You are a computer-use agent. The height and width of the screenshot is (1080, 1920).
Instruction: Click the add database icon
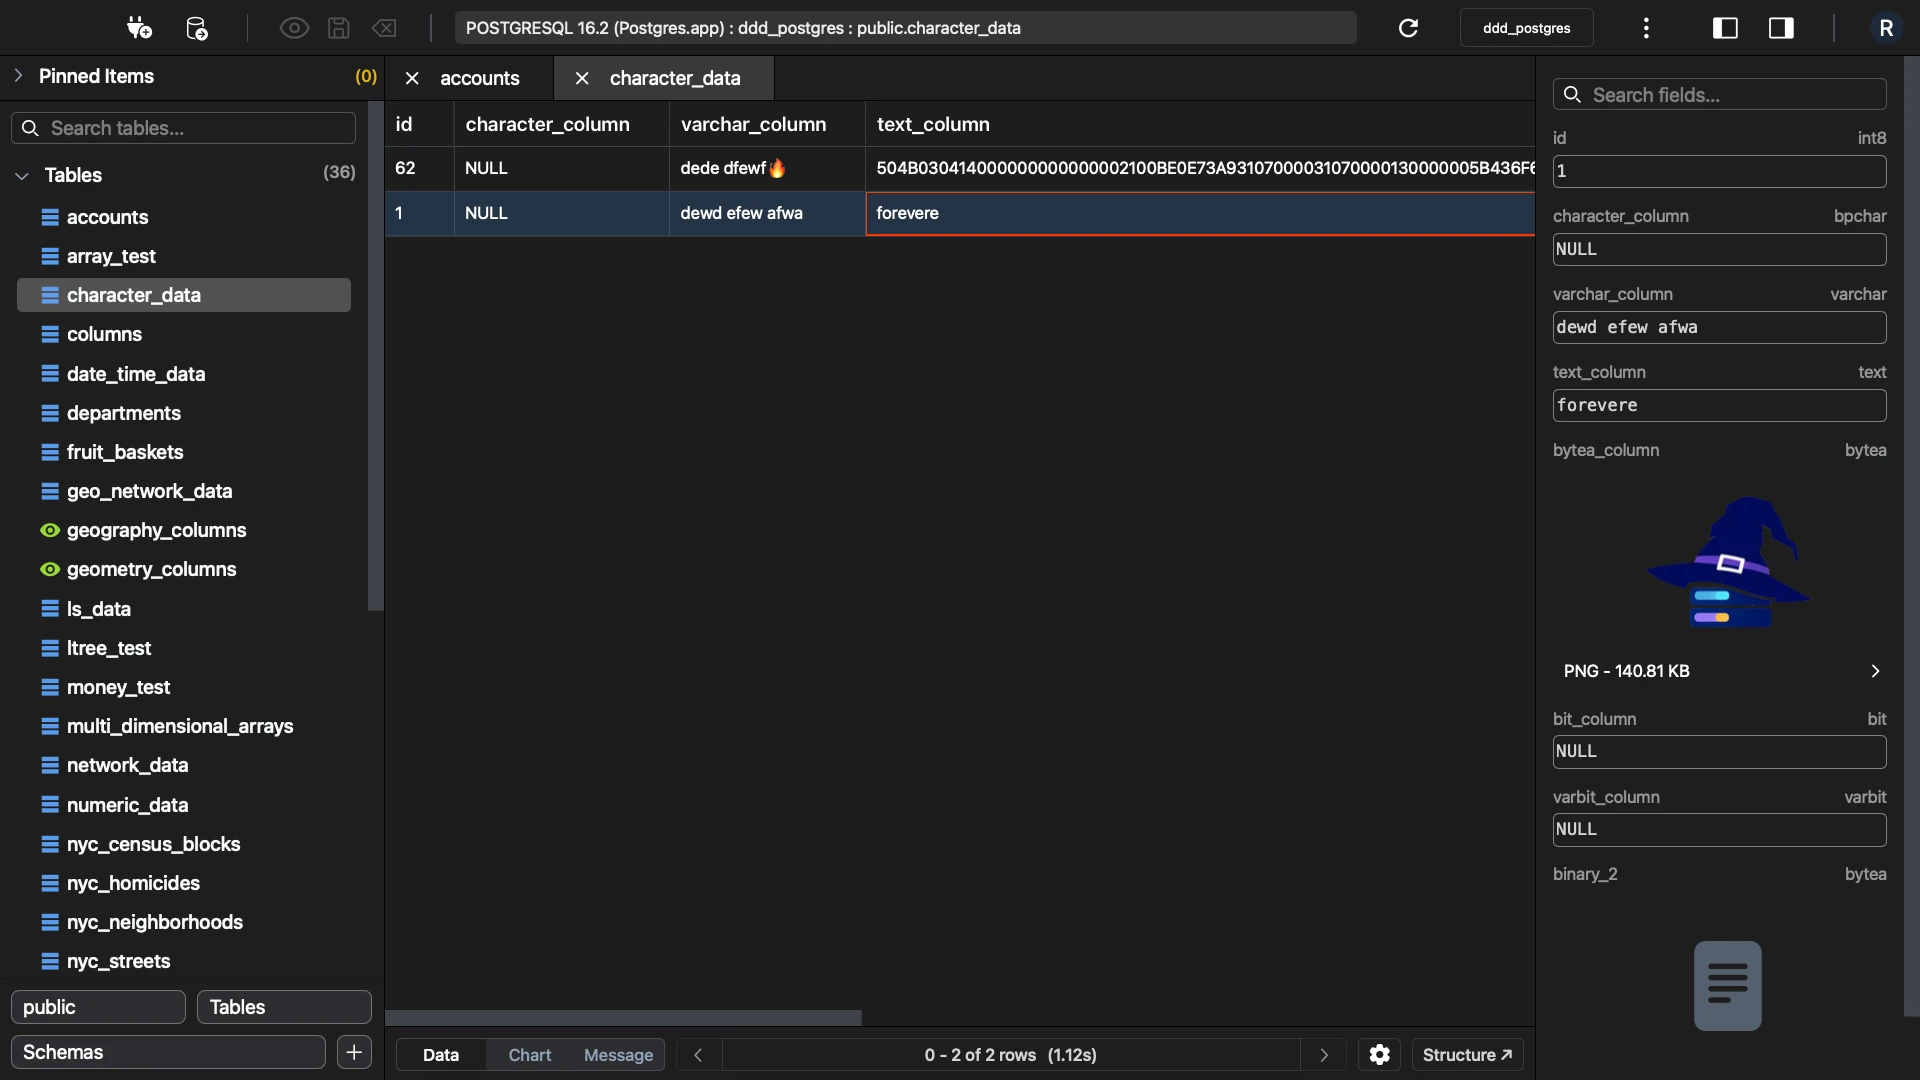197,28
